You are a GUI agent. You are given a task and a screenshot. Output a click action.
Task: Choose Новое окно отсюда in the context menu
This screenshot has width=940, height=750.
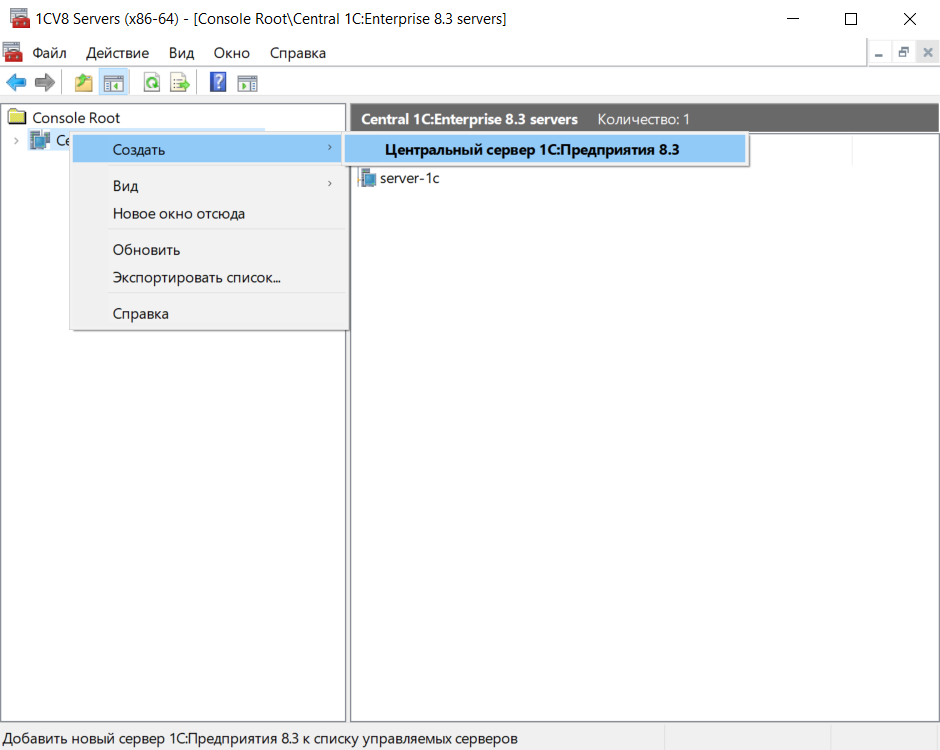tap(208, 213)
